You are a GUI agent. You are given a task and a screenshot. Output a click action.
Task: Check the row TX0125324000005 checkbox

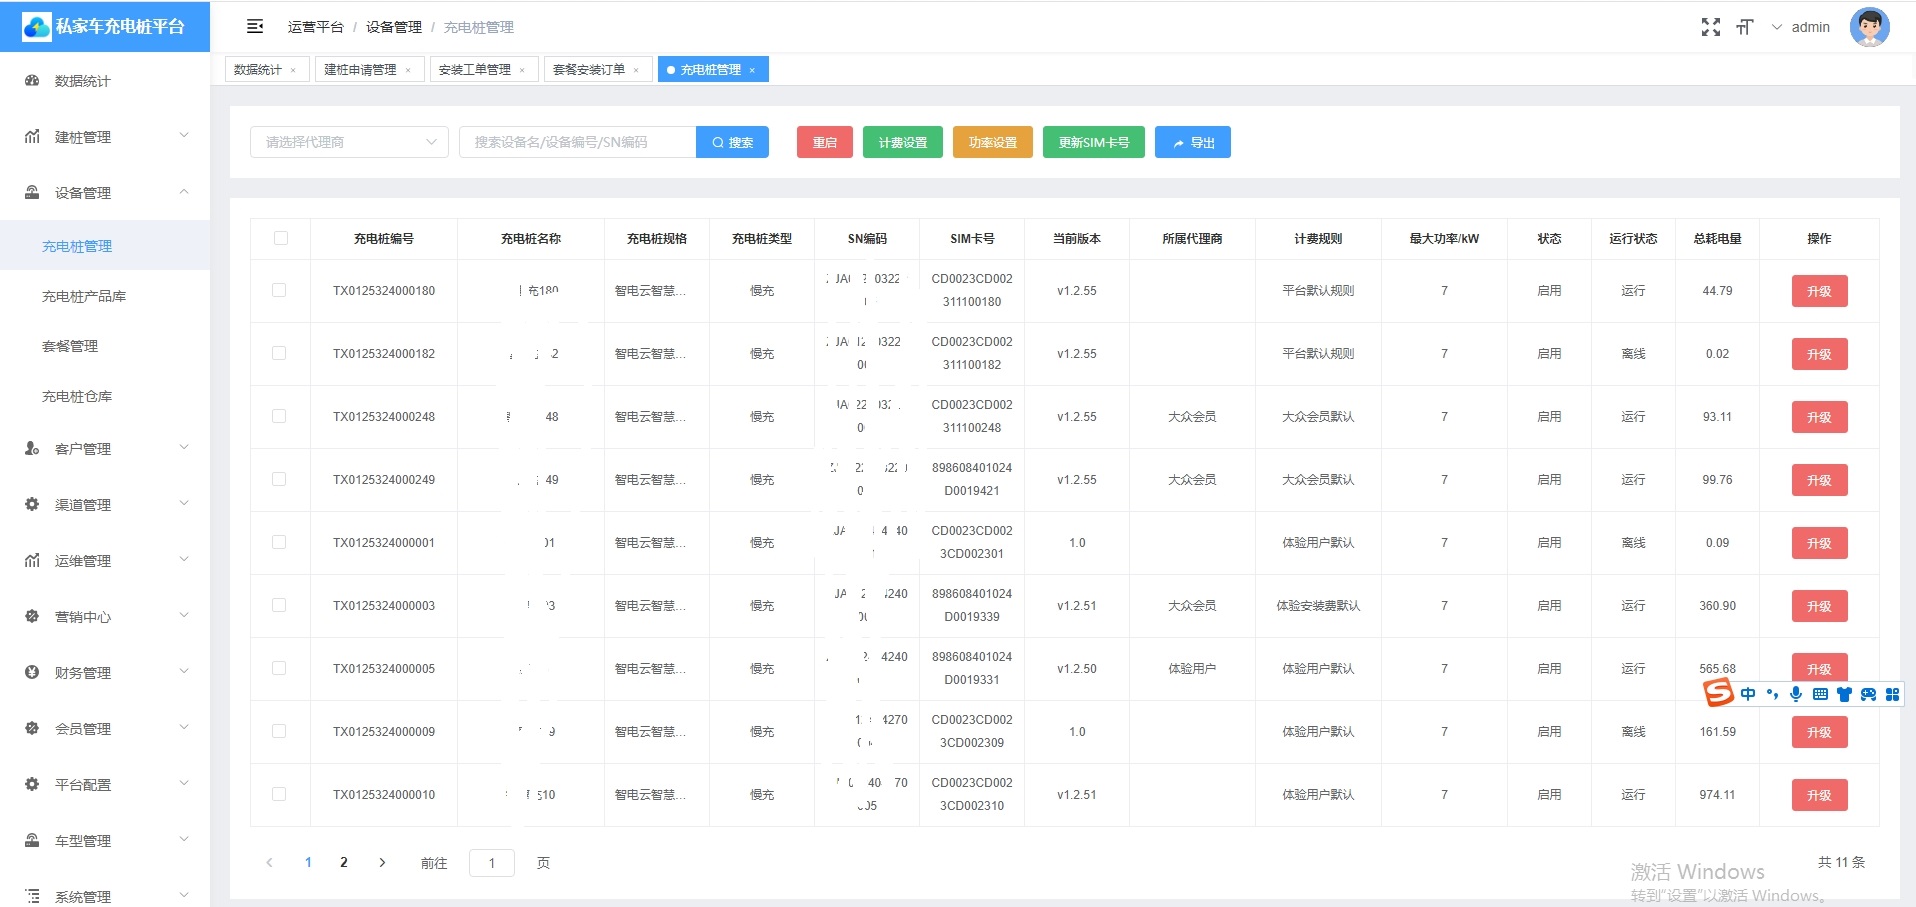pos(279,668)
